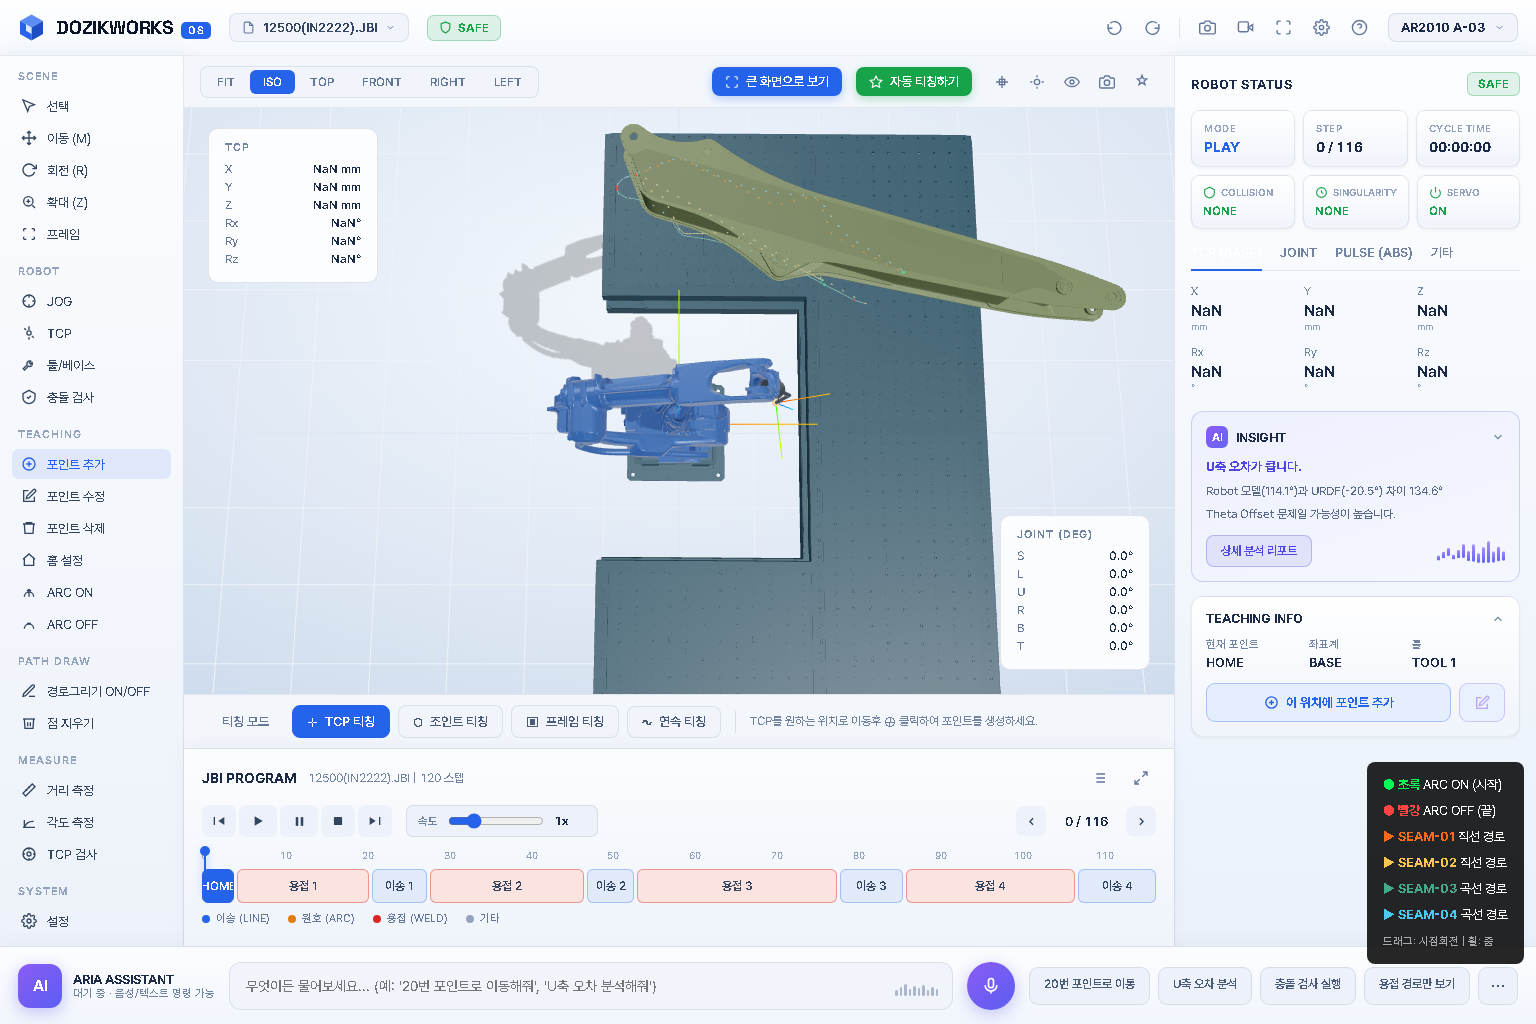Open the PULSE (ABS) status tab
1536x1024 pixels.
coord(1373,253)
